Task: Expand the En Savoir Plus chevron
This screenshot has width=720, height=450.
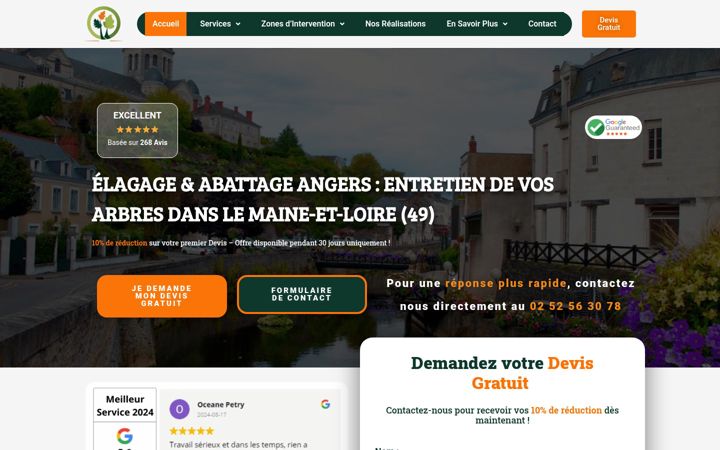Action: (505, 24)
